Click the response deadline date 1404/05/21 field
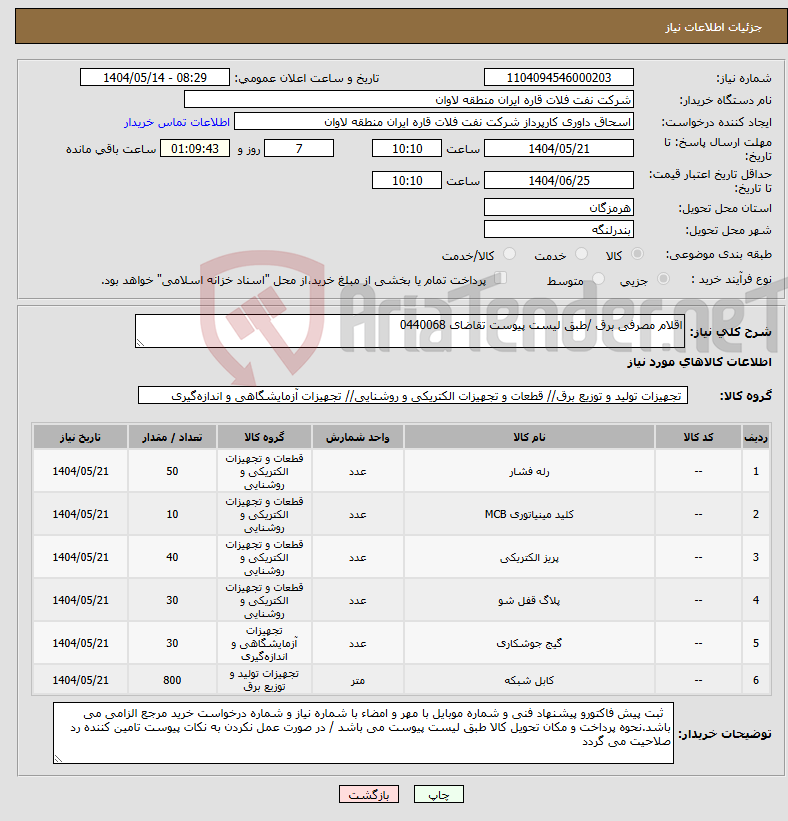 559,149
